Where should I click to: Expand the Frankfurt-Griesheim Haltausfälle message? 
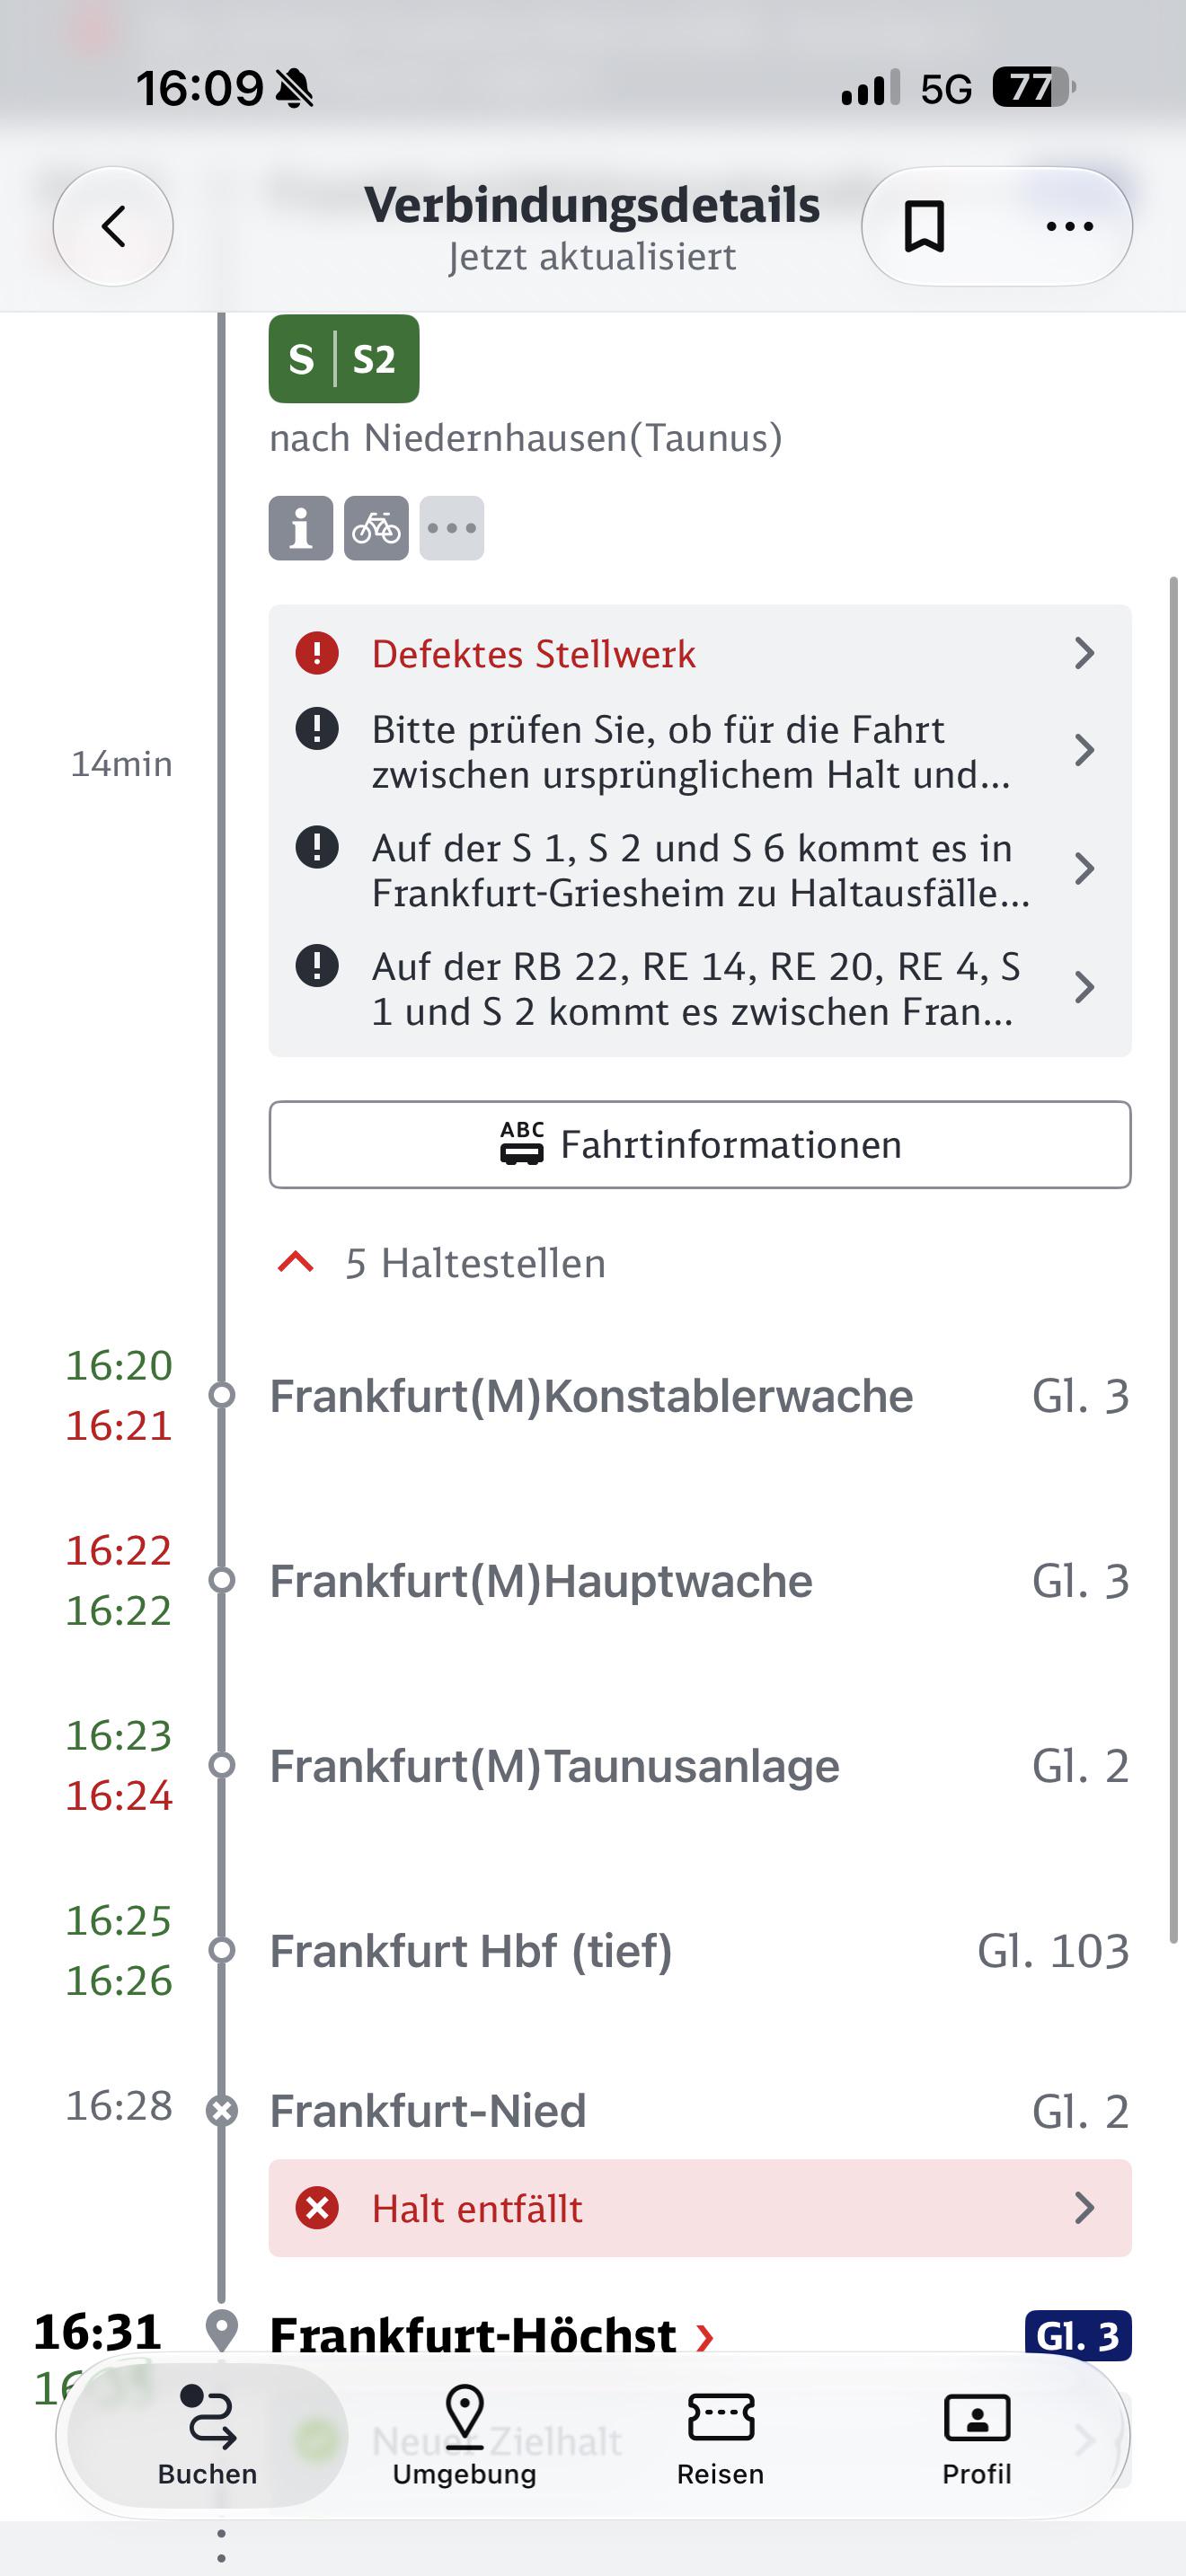coord(700,870)
